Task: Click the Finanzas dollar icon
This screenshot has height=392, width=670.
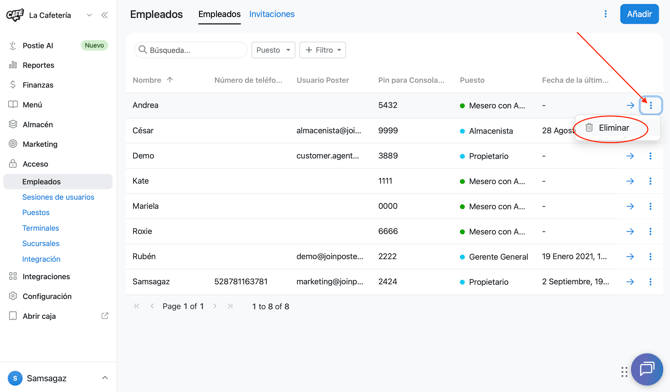Action: (x=13, y=85)
